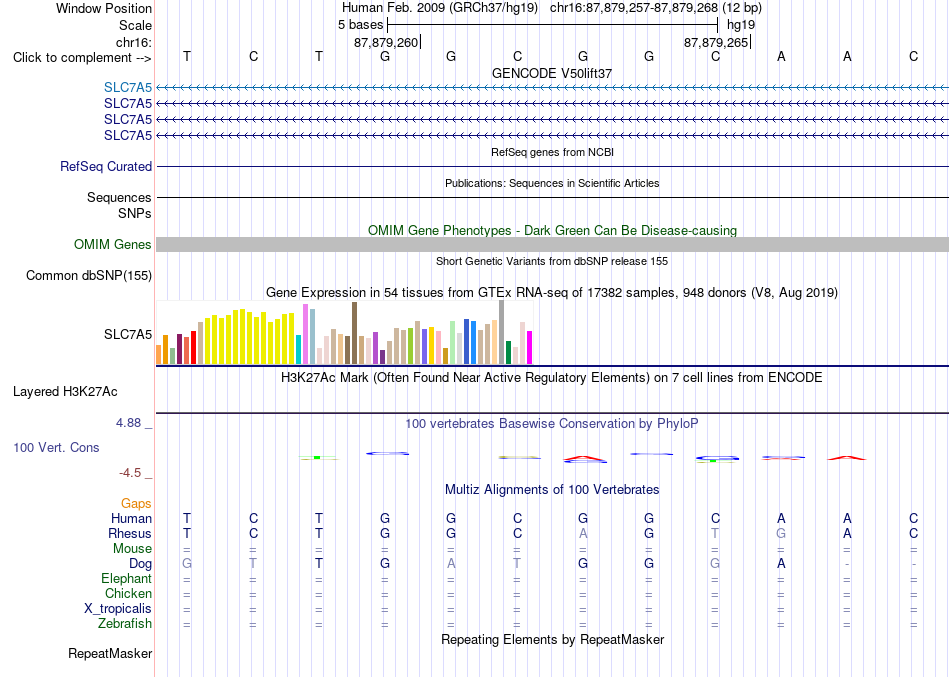This screenshot has width=950, height=677.
Task: Open the 'Short Genetic Variants from dbSNP' title
Action: click(552, 261)
